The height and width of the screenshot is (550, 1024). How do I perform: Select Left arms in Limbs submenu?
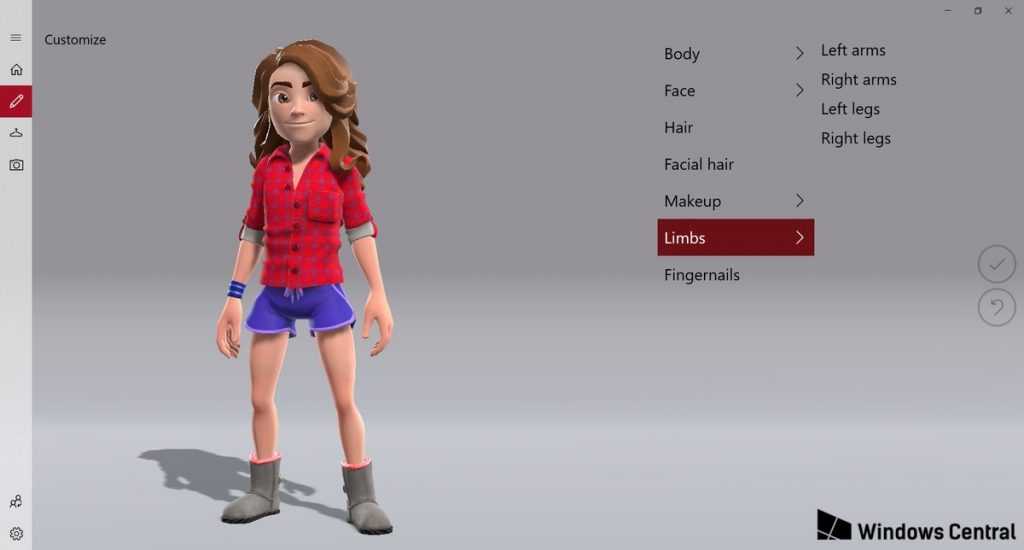(x=853, y=50)
